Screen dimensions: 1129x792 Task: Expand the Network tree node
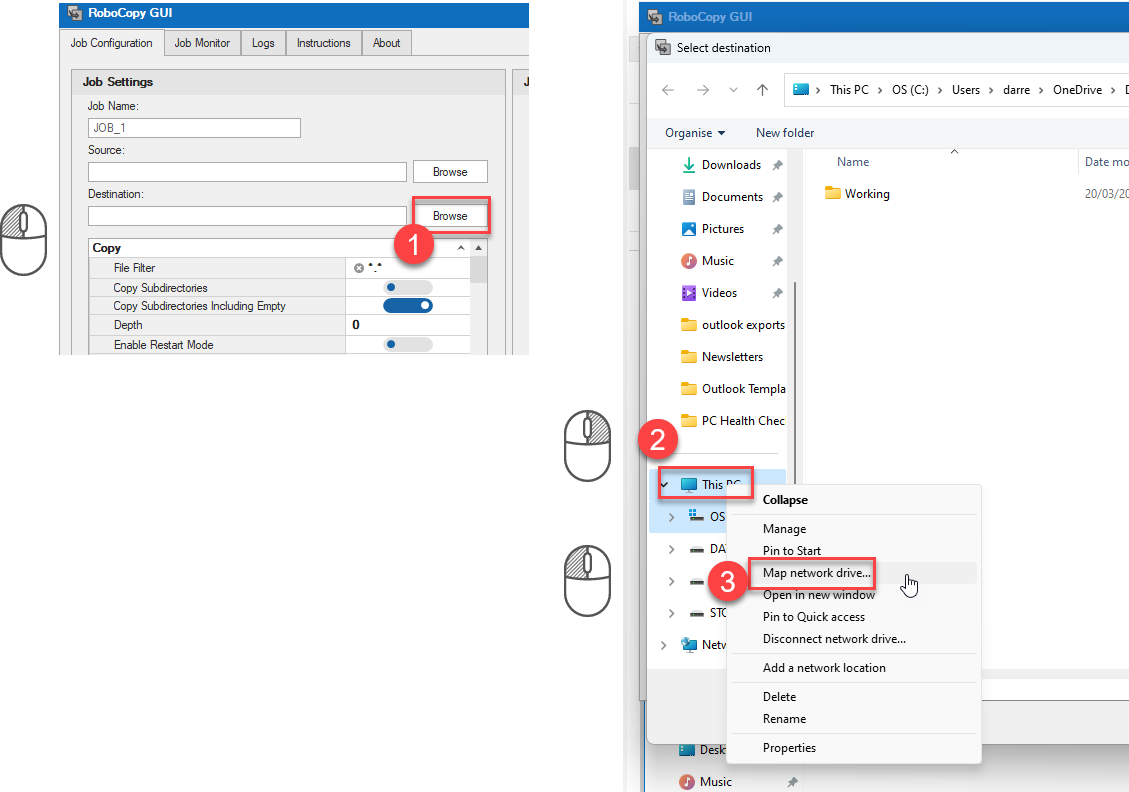(x=664, y=645)
